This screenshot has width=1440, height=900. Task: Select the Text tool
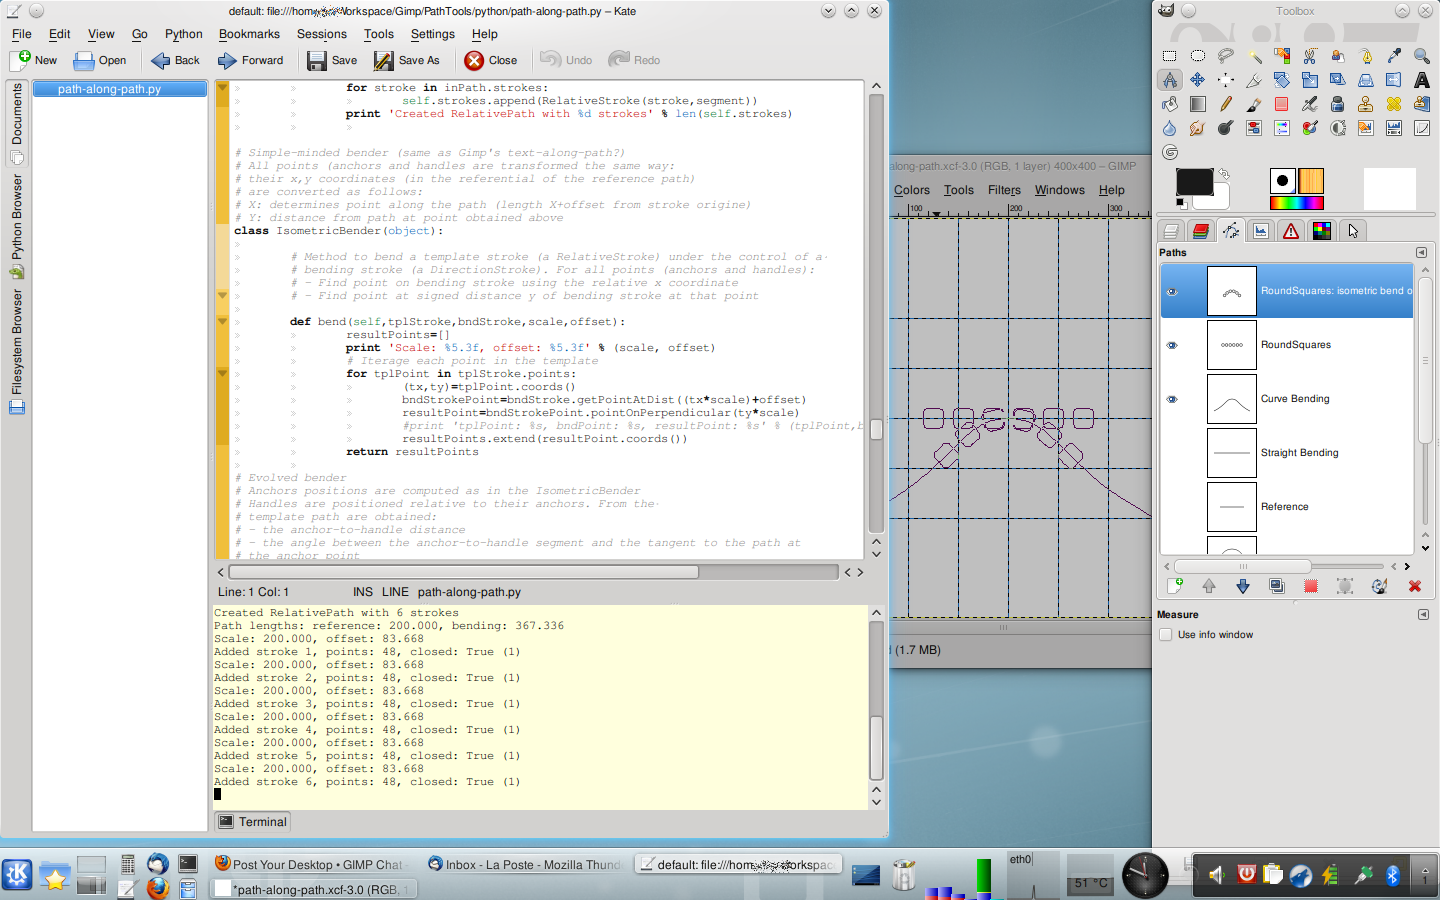(x=1422, y=80)
